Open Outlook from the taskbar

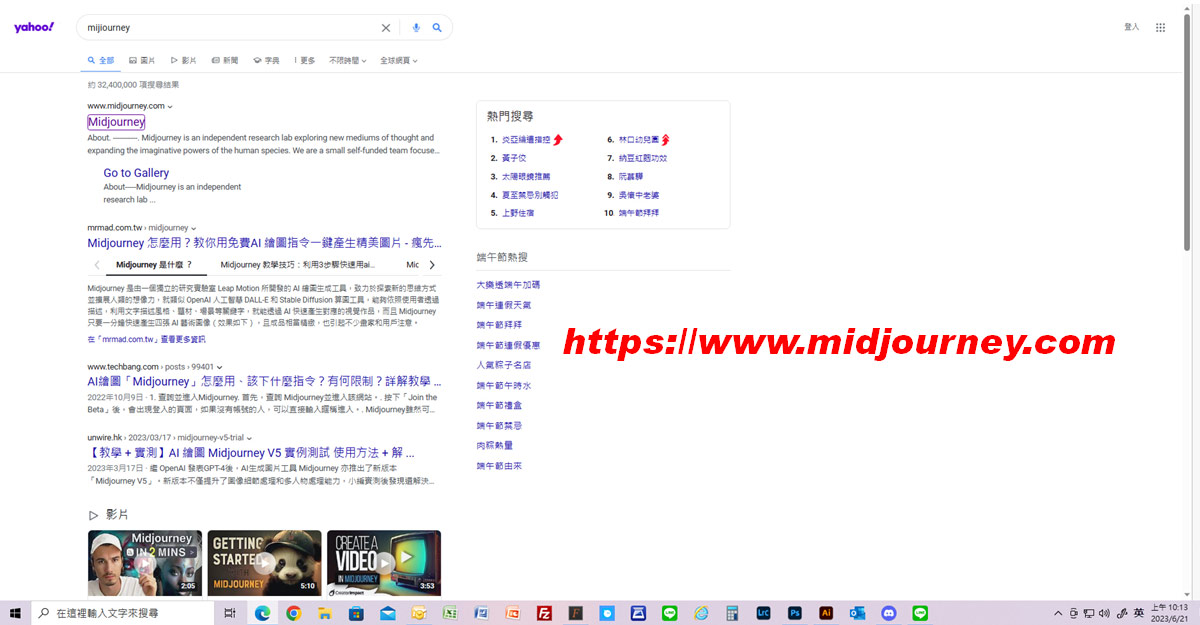tap(857, 613)
